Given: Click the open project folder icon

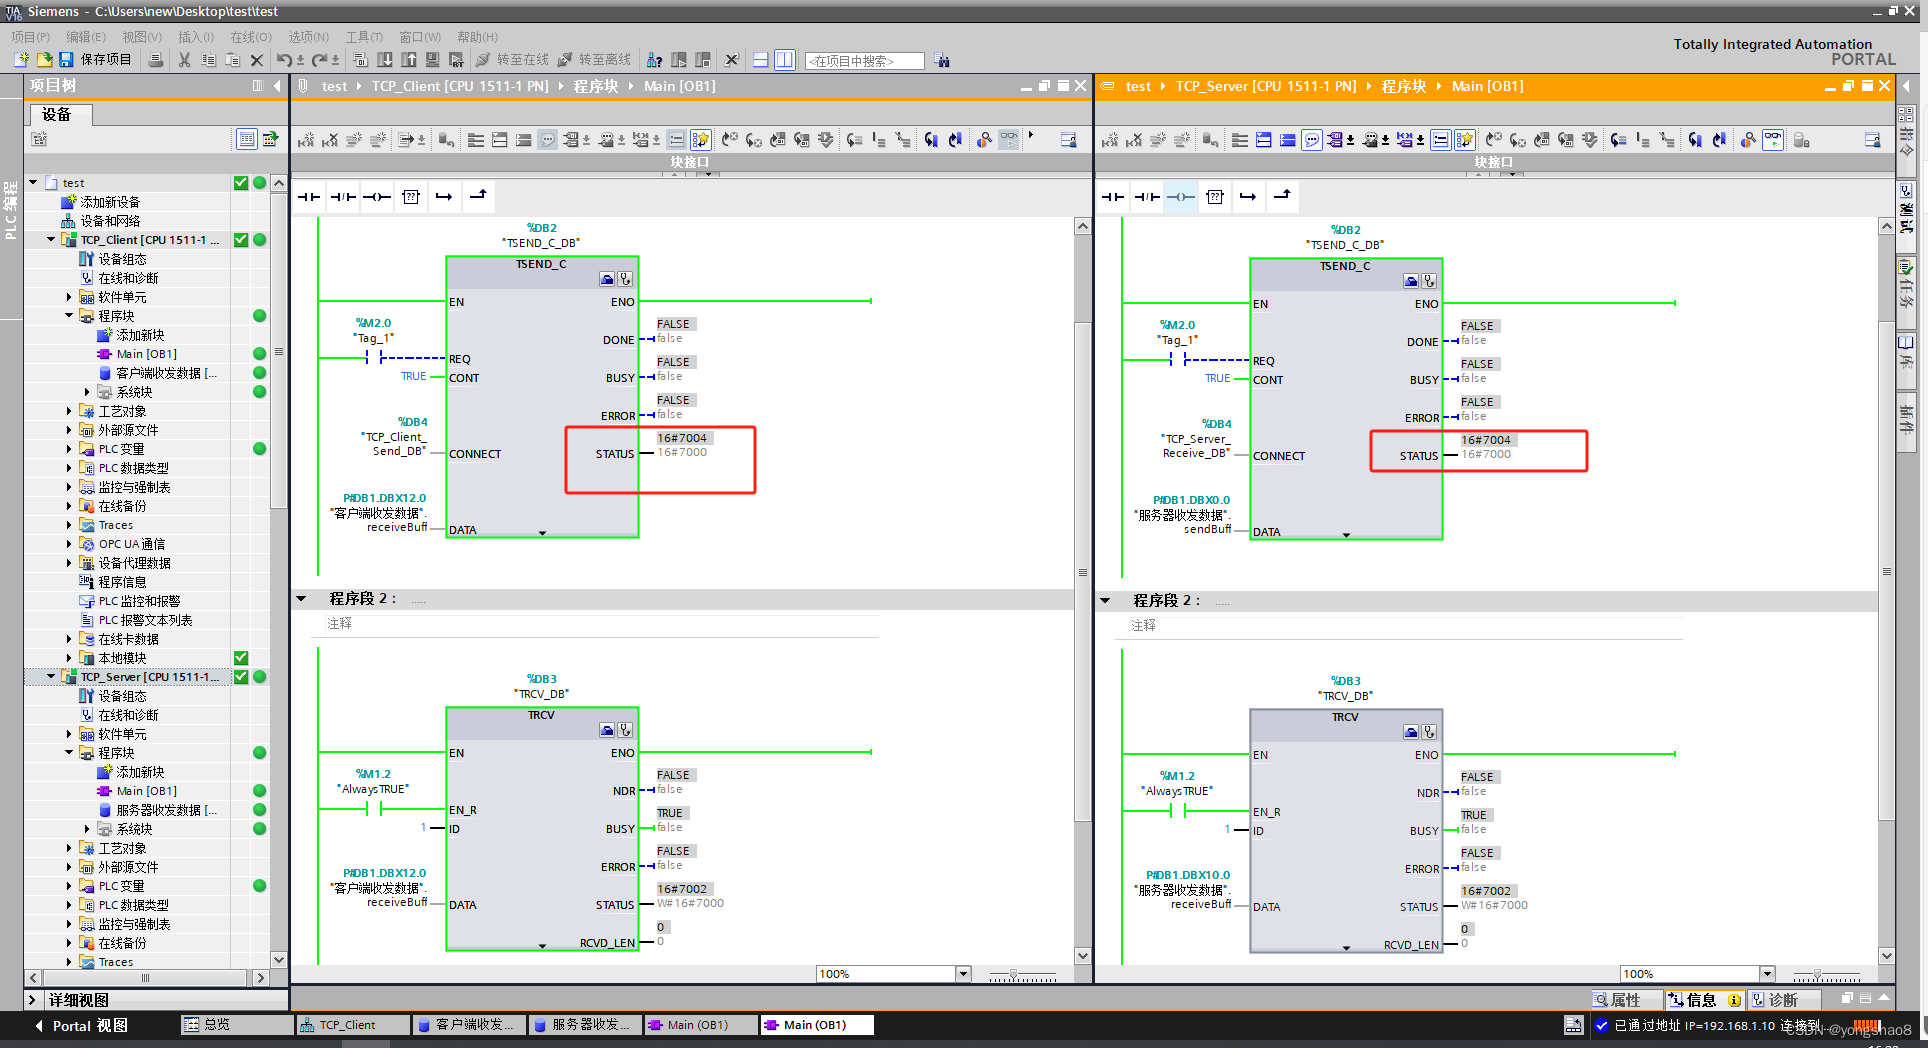Looking at the screenshot, I should [x=44, y=60].
